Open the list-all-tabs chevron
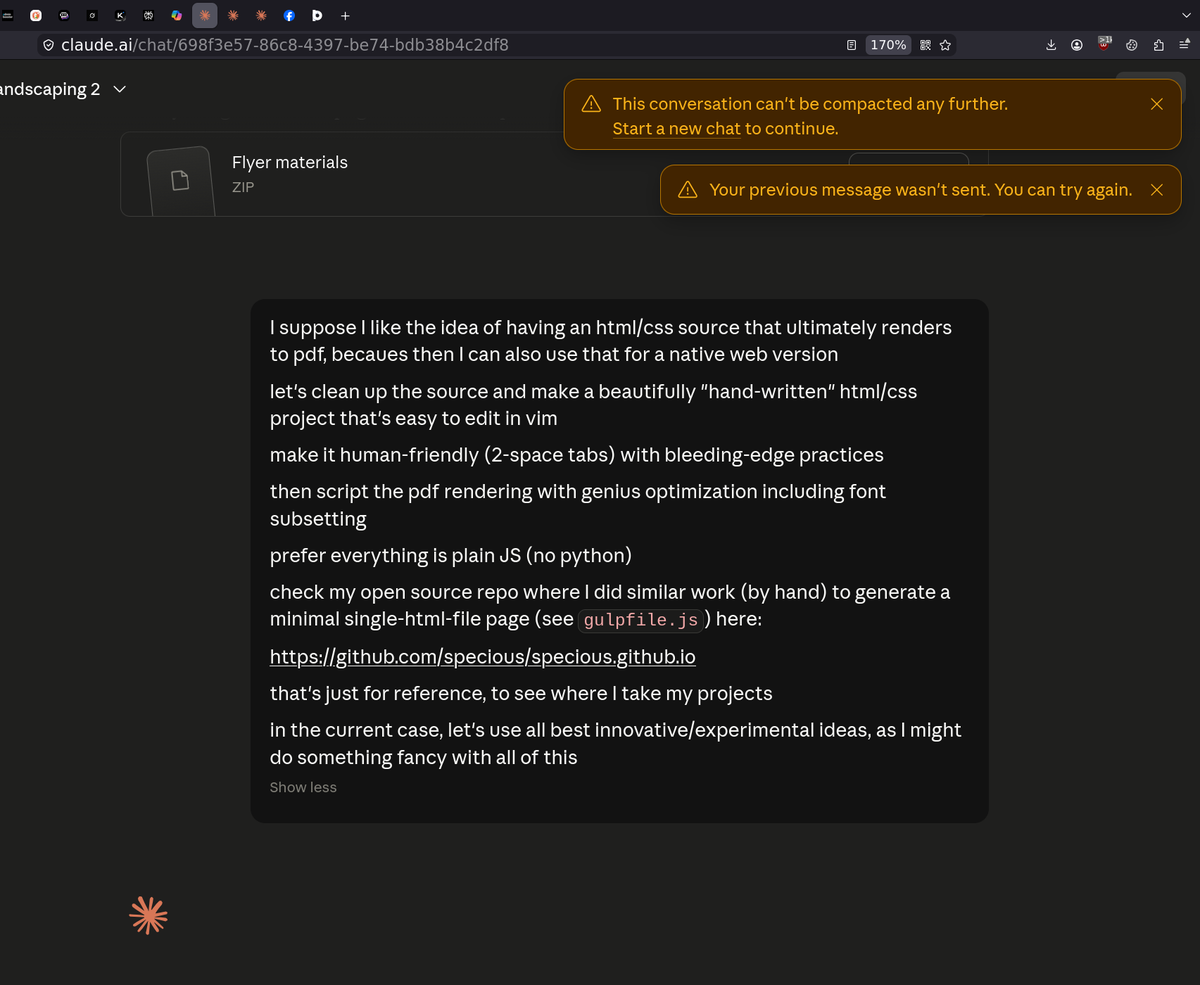Image resolution: width=1200 pixels, height=985 pixels. (x=1186, y=16)
